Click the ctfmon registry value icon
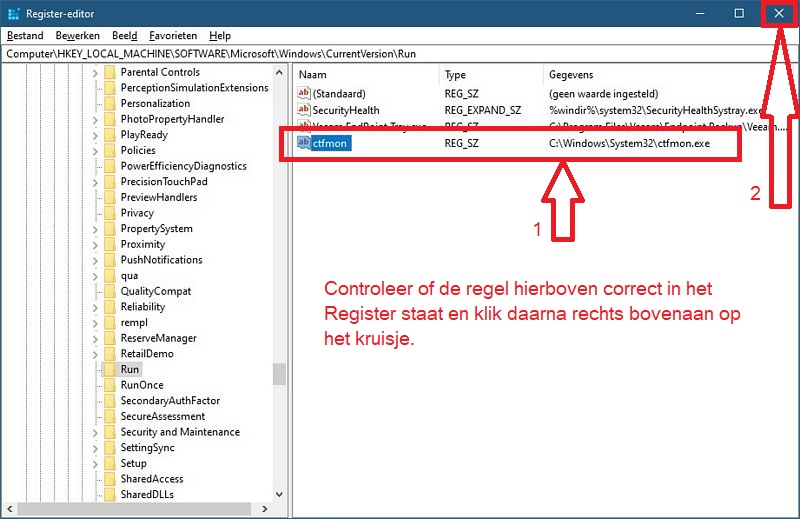800x519 pixels. [304, 144]
